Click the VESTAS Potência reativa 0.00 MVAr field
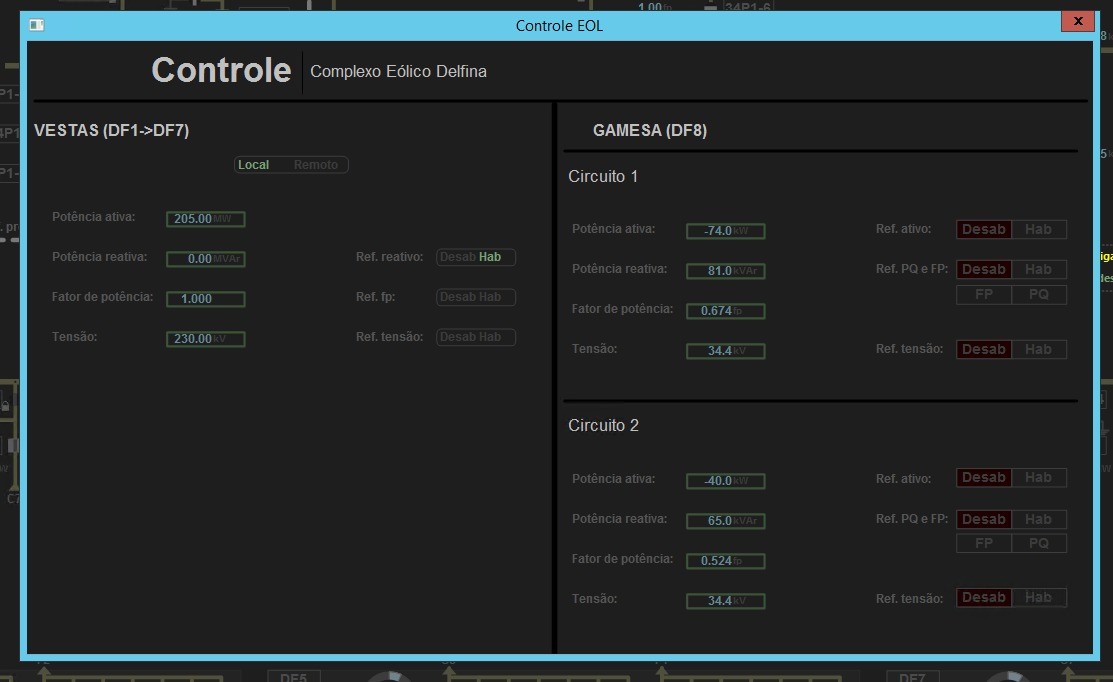Viewport: 1113px width, 682px height. pyautogui.click(x=206, y=258)
